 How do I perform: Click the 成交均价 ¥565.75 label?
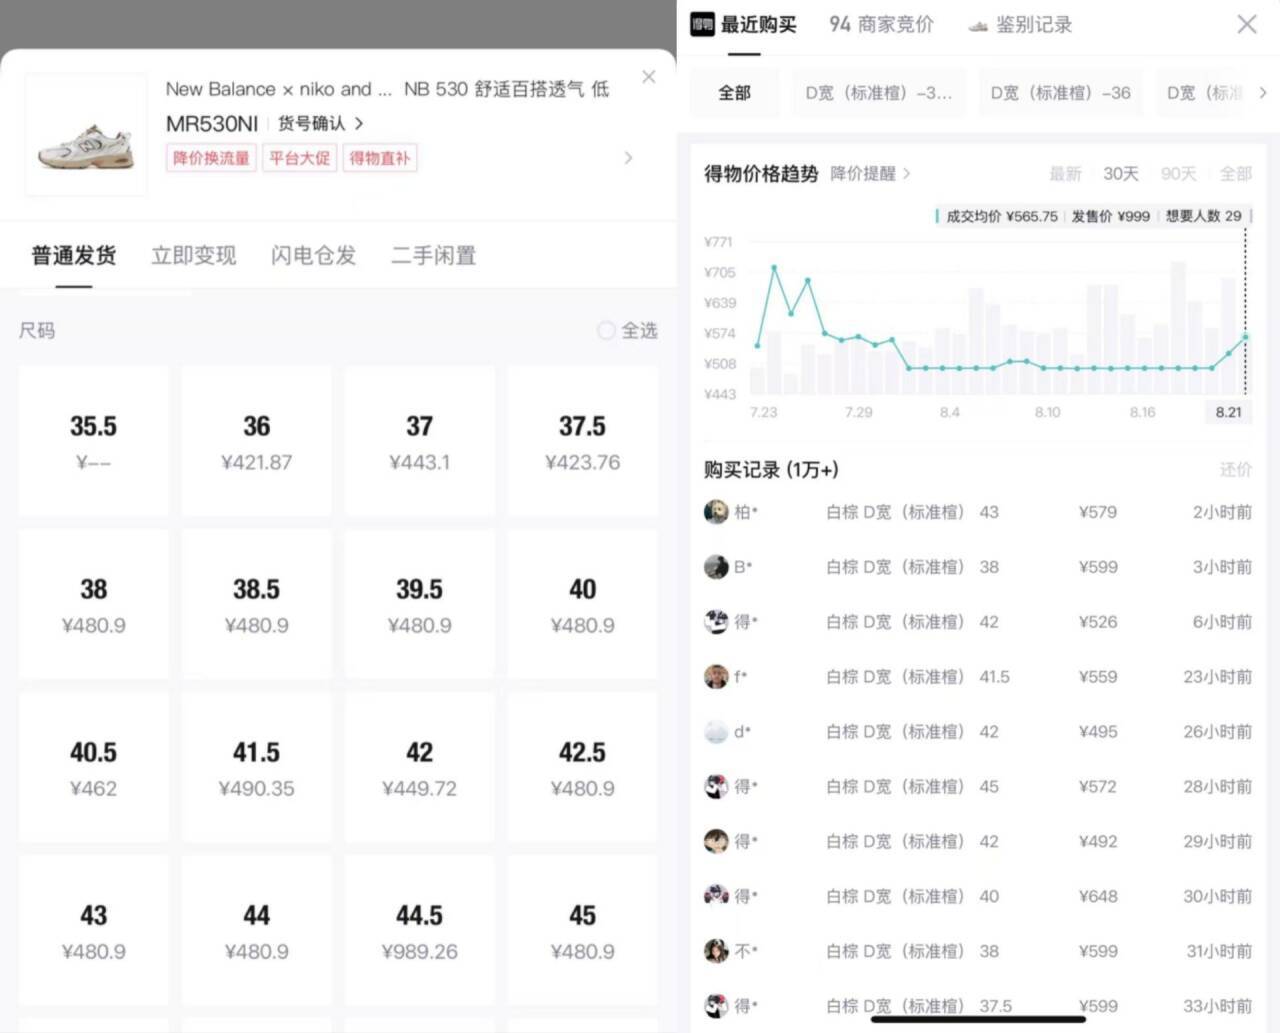(x=1002, y=216)
